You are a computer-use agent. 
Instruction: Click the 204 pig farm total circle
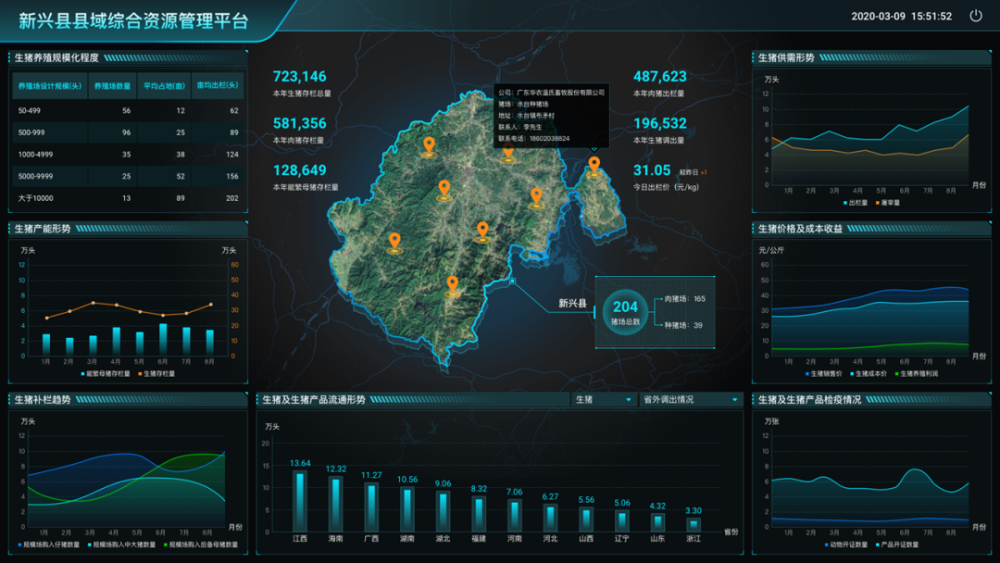(625, 313)
